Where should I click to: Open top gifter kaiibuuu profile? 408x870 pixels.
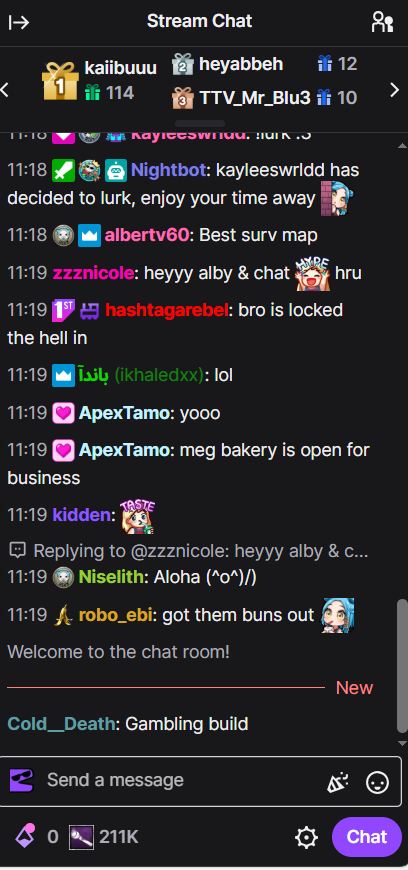point(120,68)
